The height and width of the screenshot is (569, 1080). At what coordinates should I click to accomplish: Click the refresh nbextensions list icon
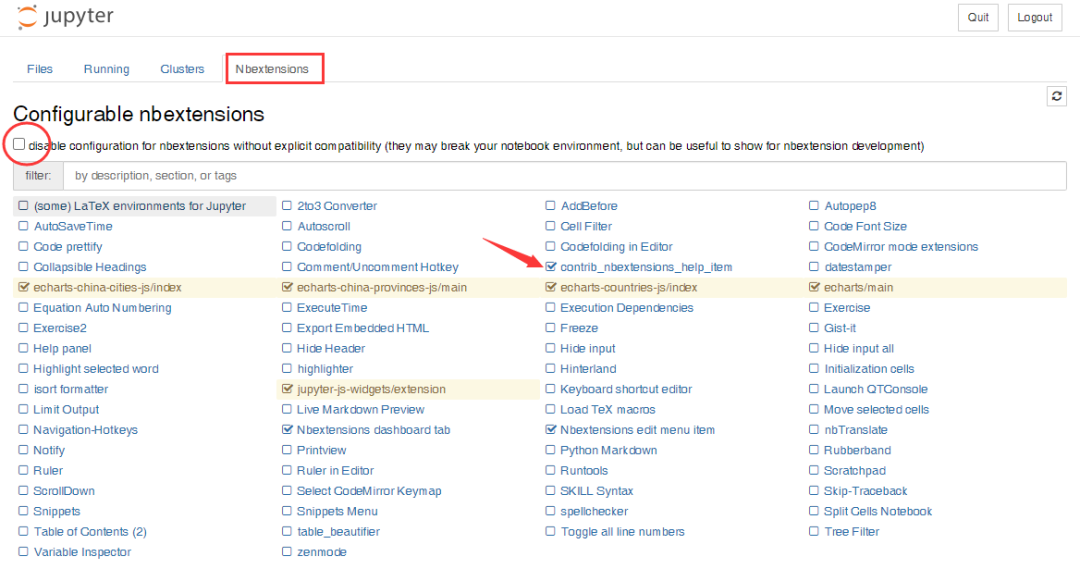tap(1057, 96)
